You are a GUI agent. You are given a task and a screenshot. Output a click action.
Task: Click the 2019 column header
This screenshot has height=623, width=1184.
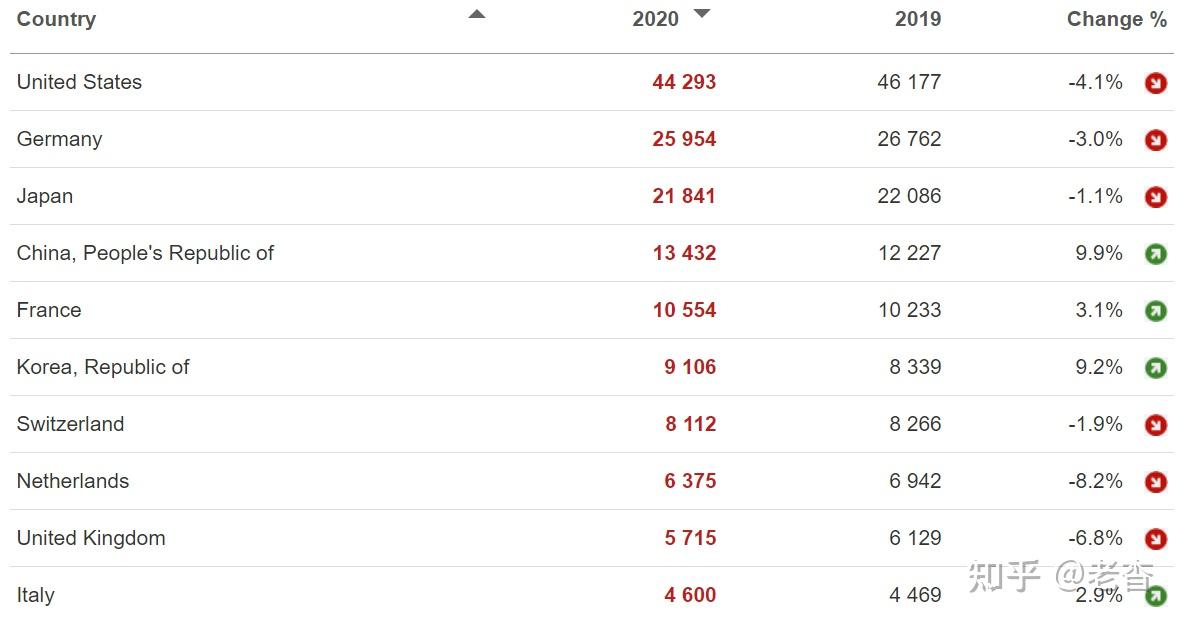pos(917,19)
